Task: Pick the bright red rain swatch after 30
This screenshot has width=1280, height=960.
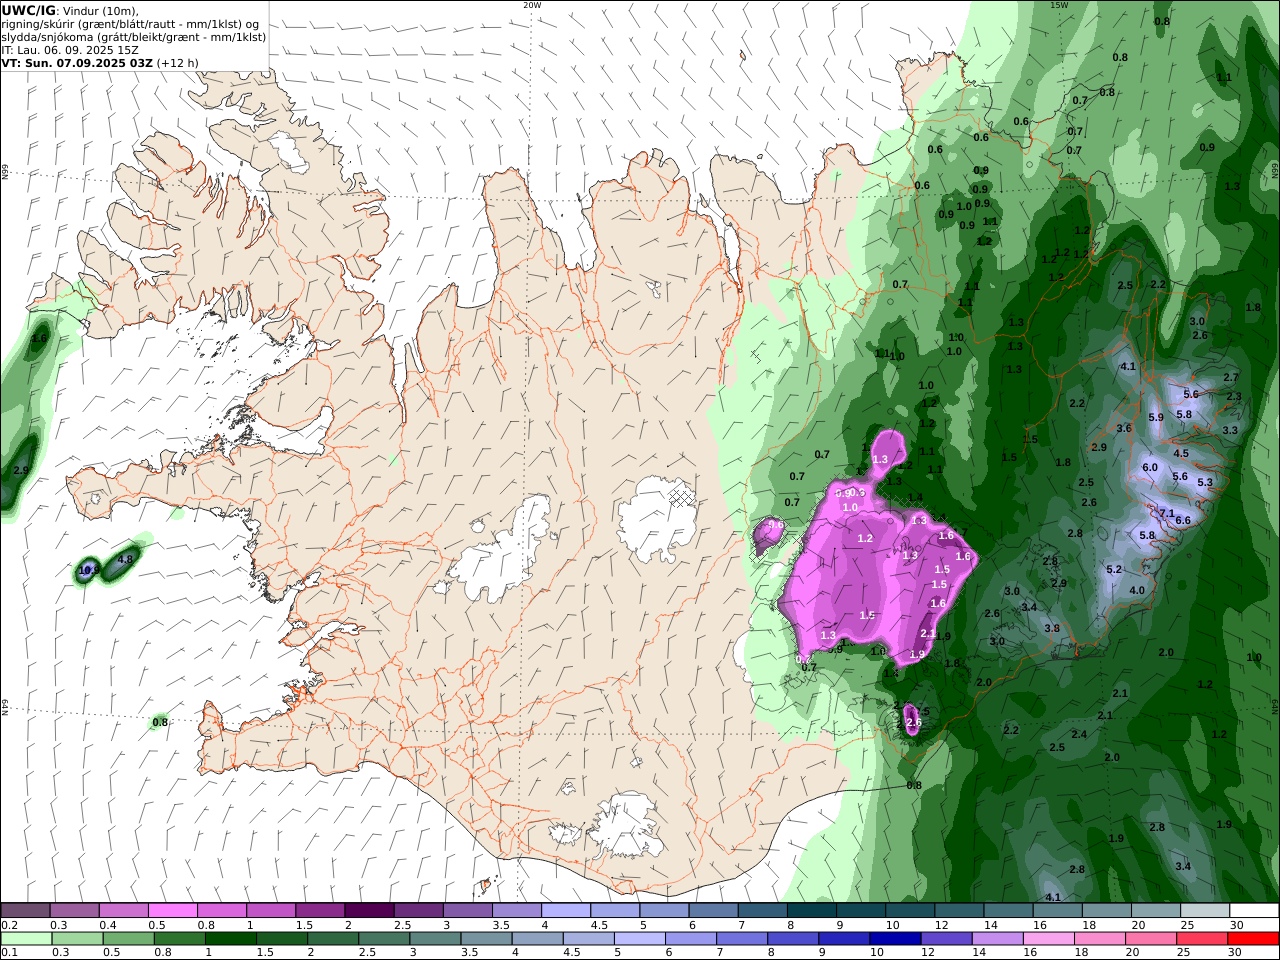Action: [1253, 939]
